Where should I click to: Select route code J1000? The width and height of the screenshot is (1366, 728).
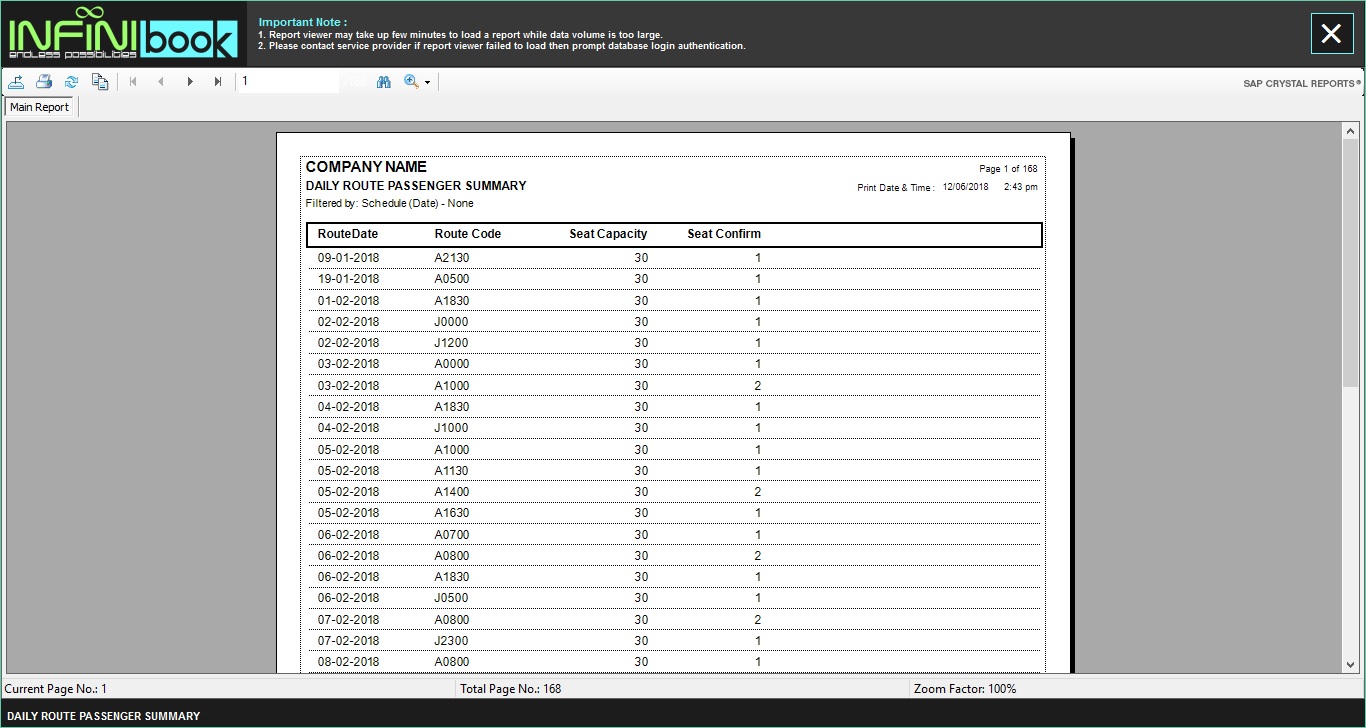452,428
